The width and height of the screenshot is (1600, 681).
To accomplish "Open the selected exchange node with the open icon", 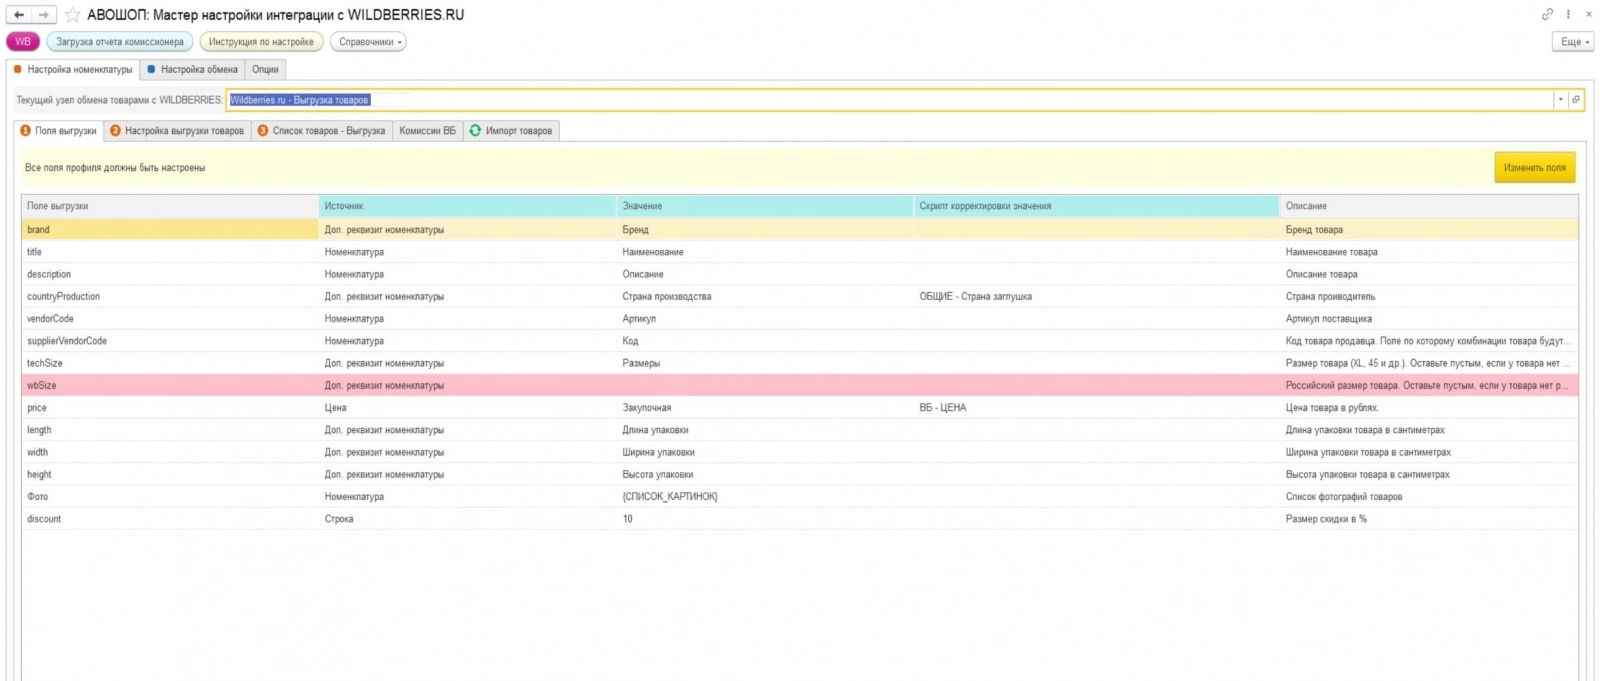I will (1576, 100).
